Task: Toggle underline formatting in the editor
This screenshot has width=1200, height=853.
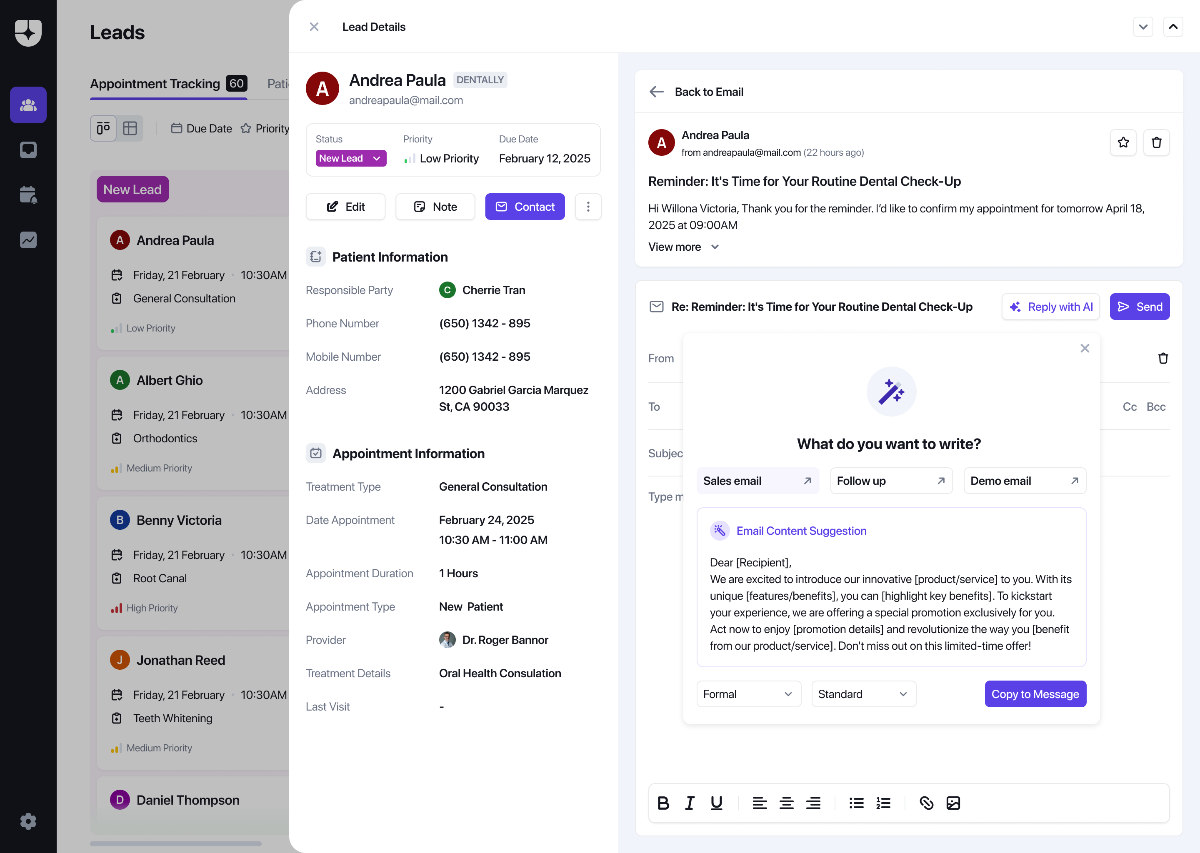Action: [x=716, y=803]
